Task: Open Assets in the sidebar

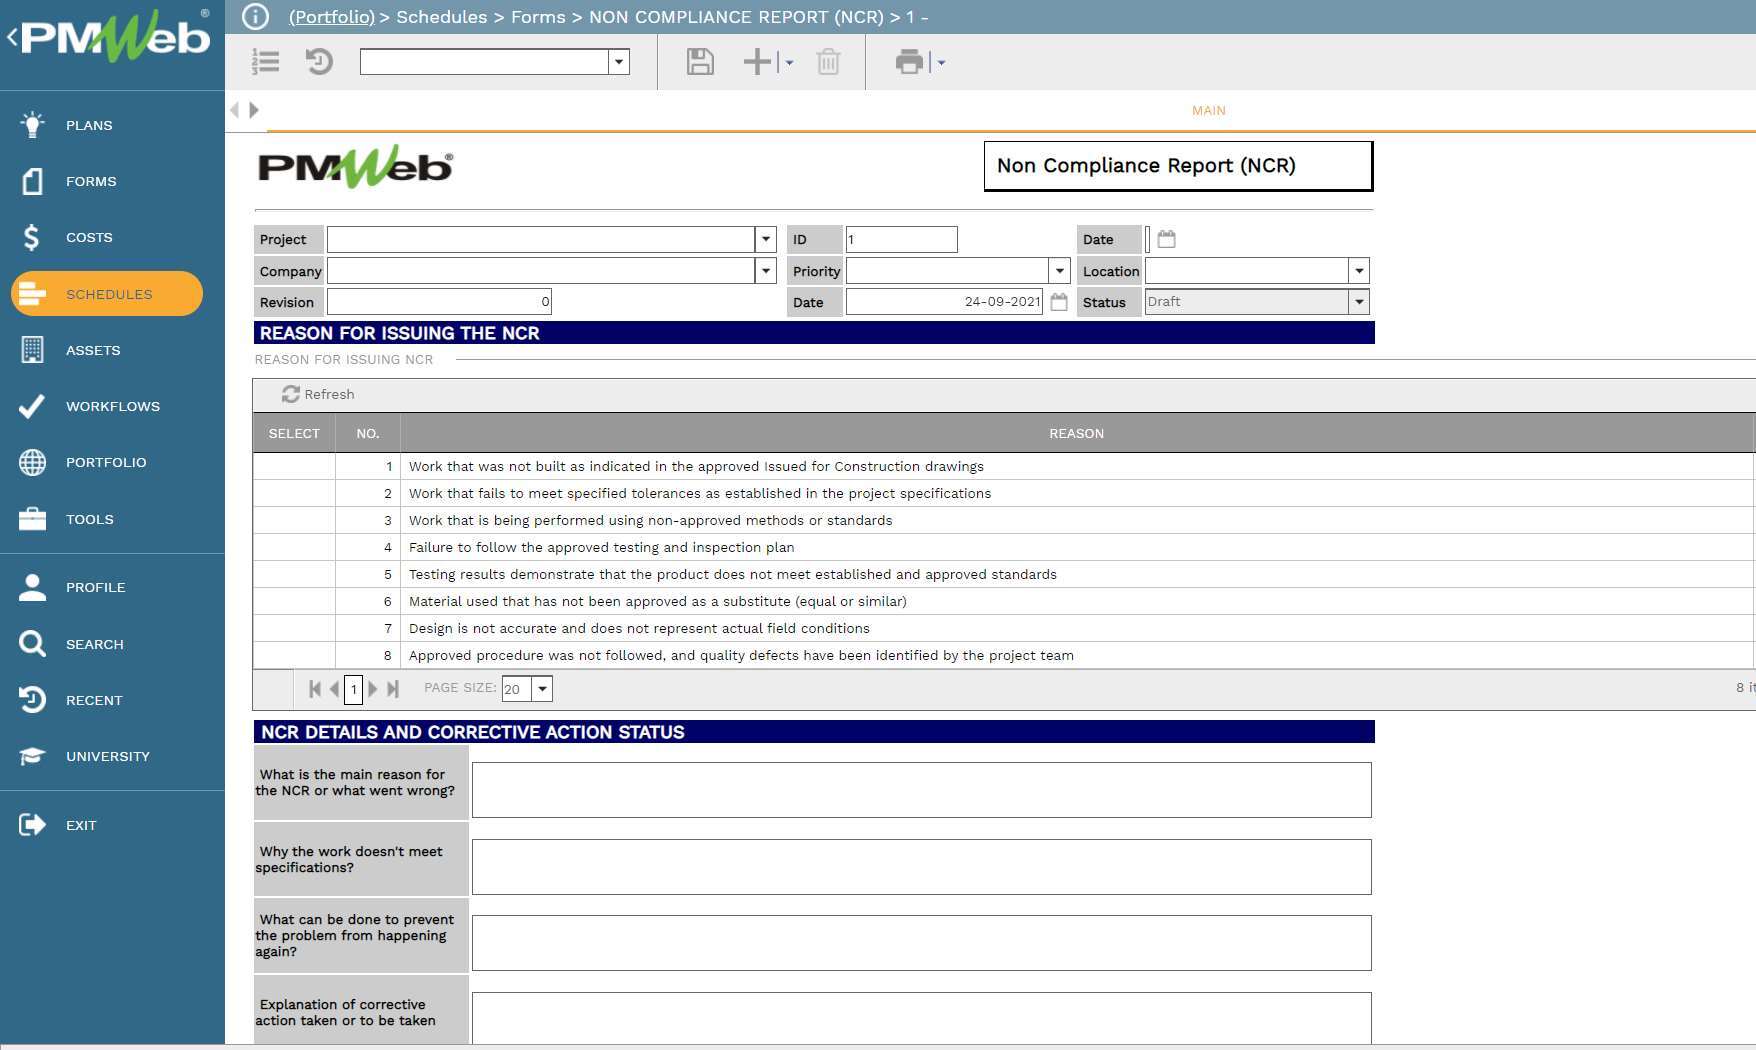Action: (93, 350)
